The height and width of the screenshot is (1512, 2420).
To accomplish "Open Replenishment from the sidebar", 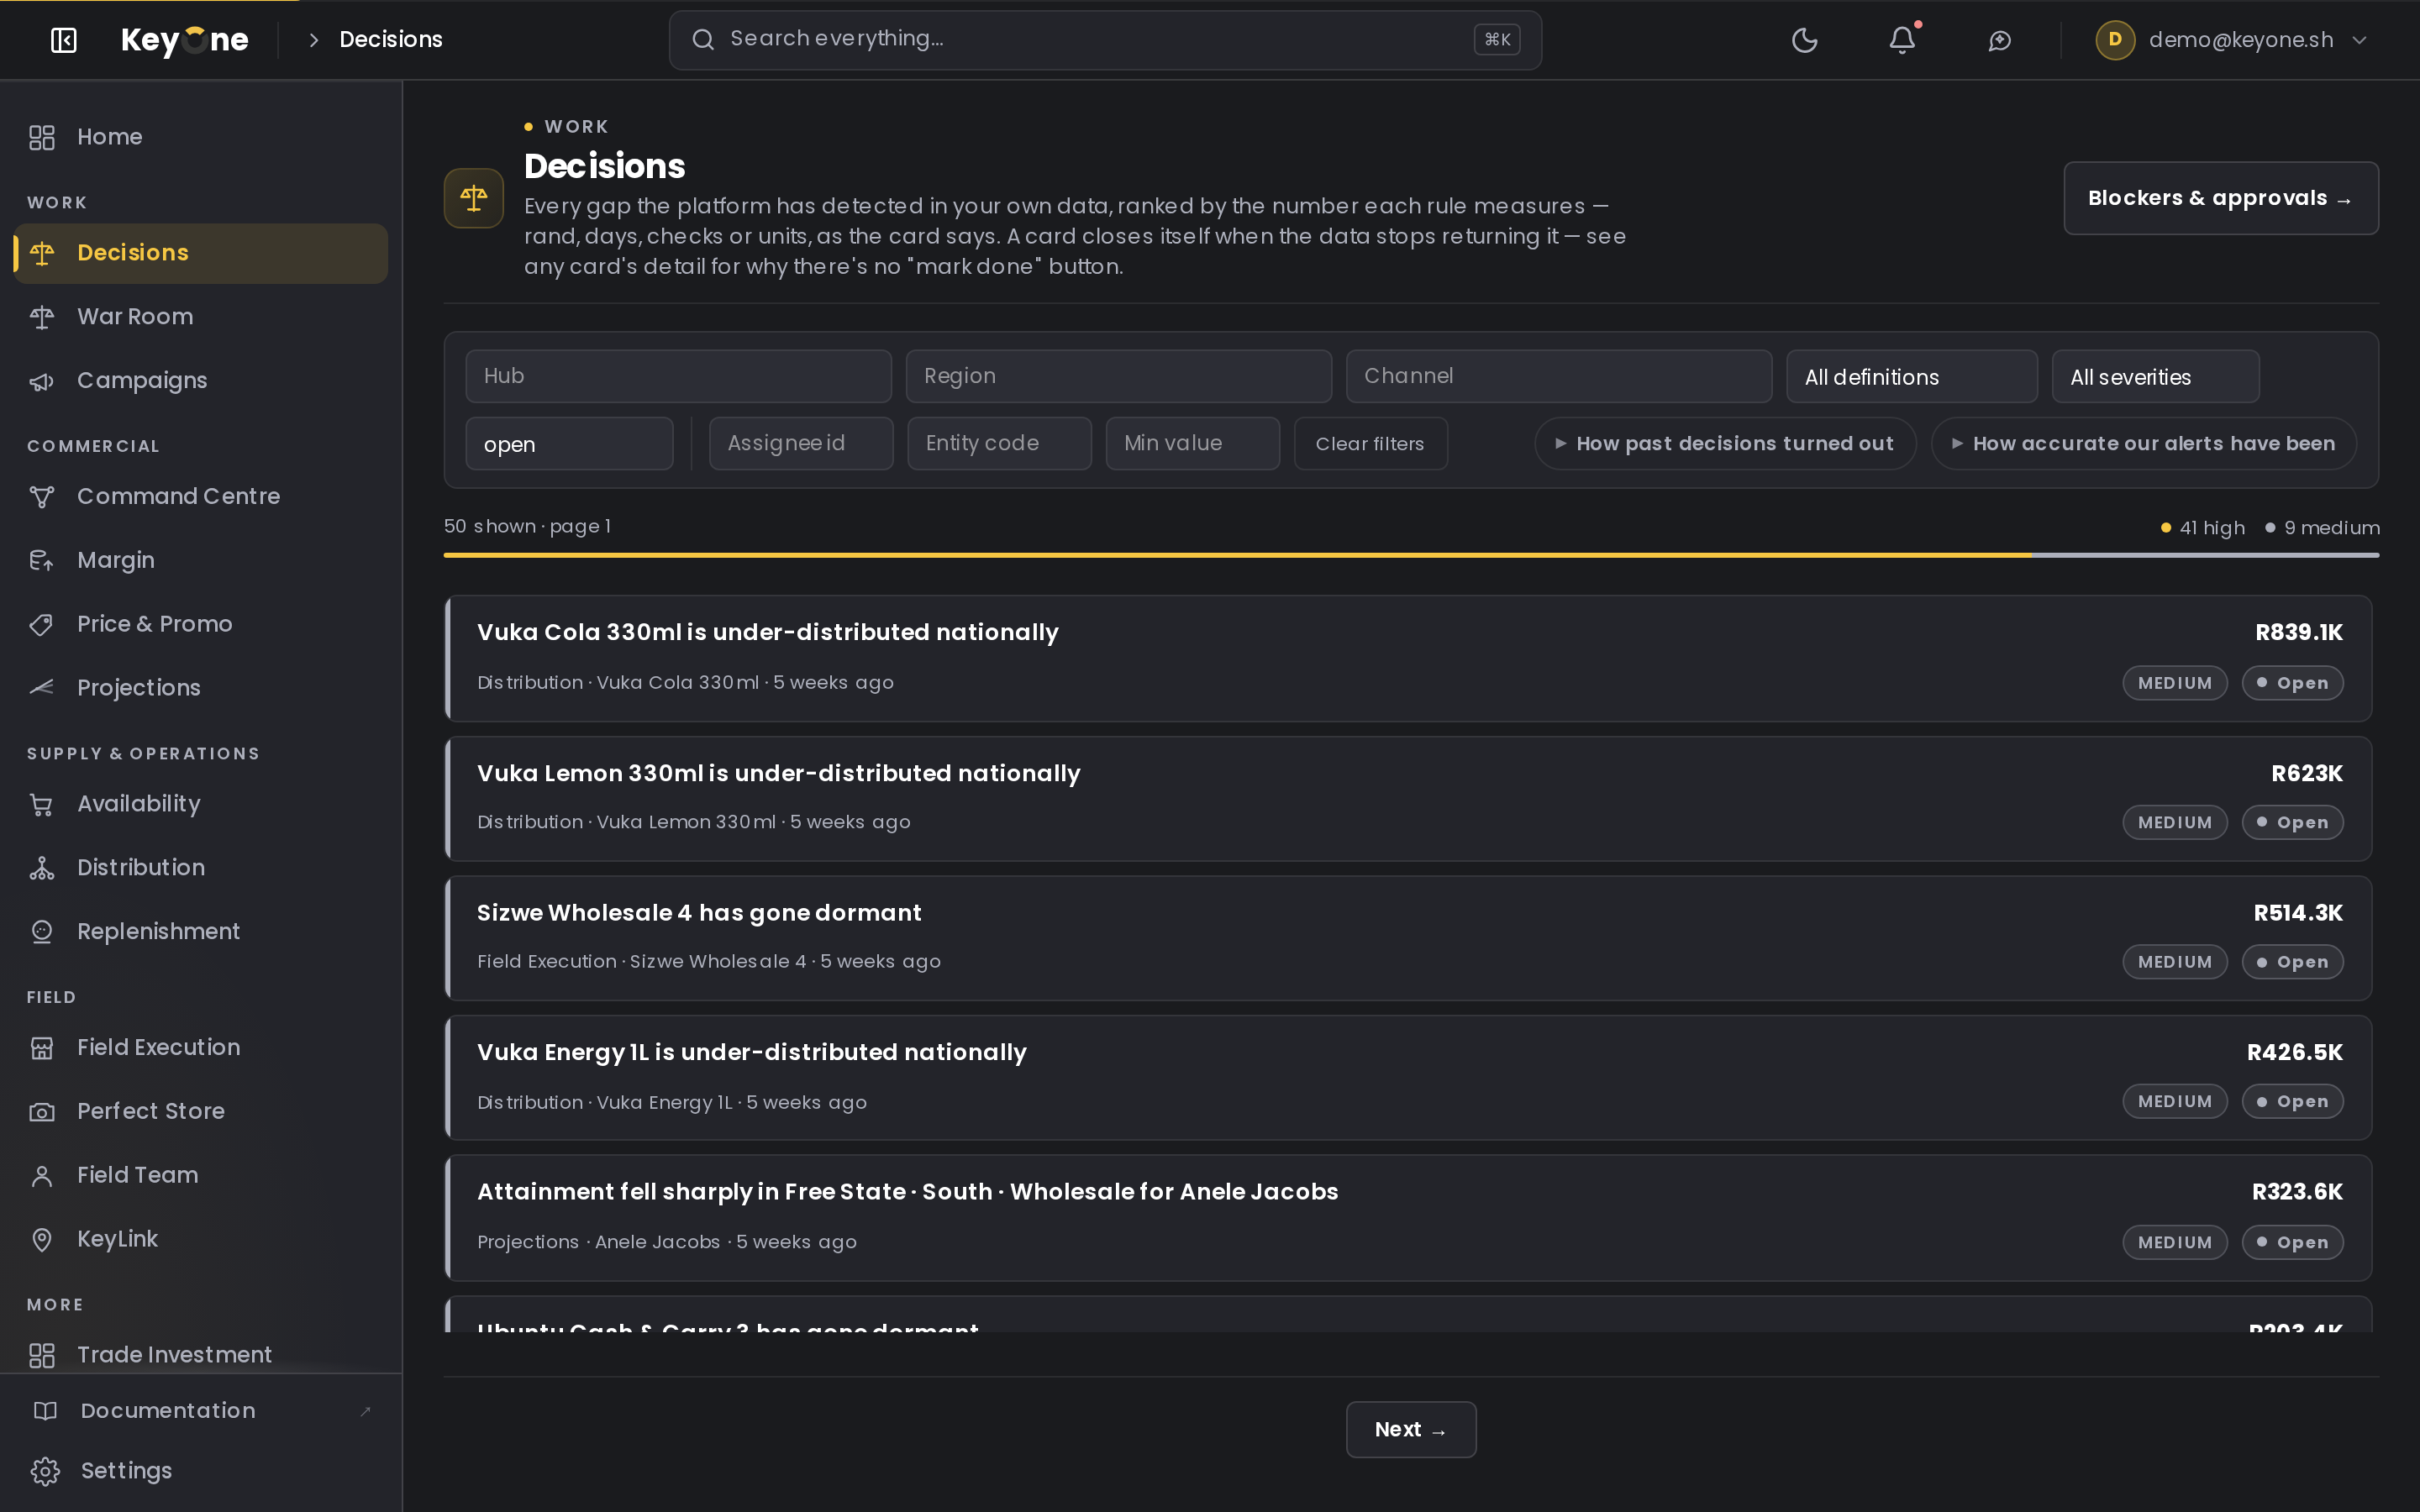I will click(201, 932).
